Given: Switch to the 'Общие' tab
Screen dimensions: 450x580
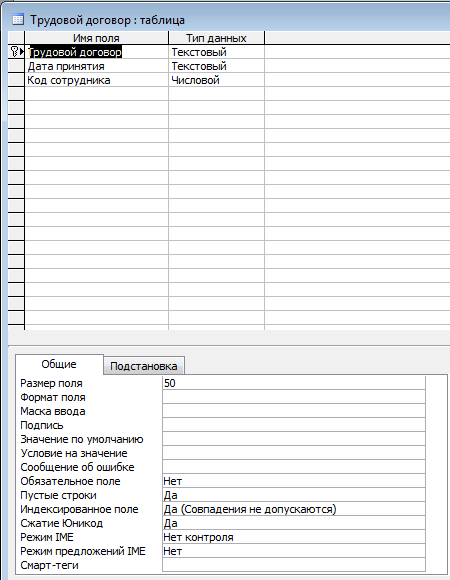Looking at the screenshot, I should point(59,364).
